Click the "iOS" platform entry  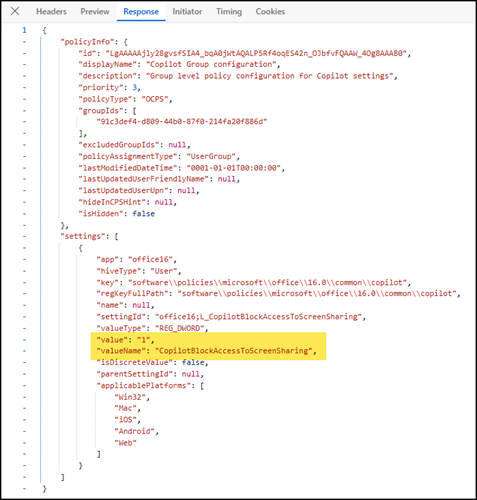(x=126, y=420)
